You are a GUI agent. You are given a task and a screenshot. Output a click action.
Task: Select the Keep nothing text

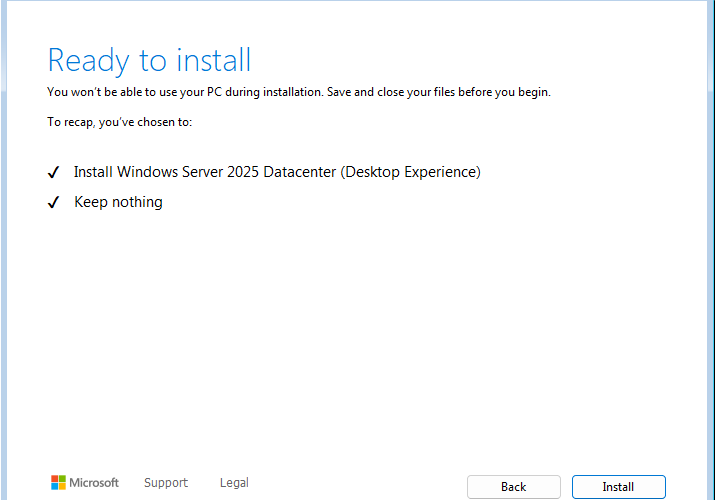click(119, 202)
